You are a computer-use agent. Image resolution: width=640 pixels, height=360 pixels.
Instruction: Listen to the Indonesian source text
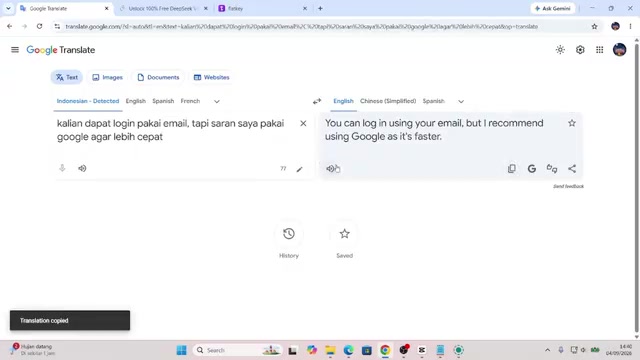tap(82, 168)
